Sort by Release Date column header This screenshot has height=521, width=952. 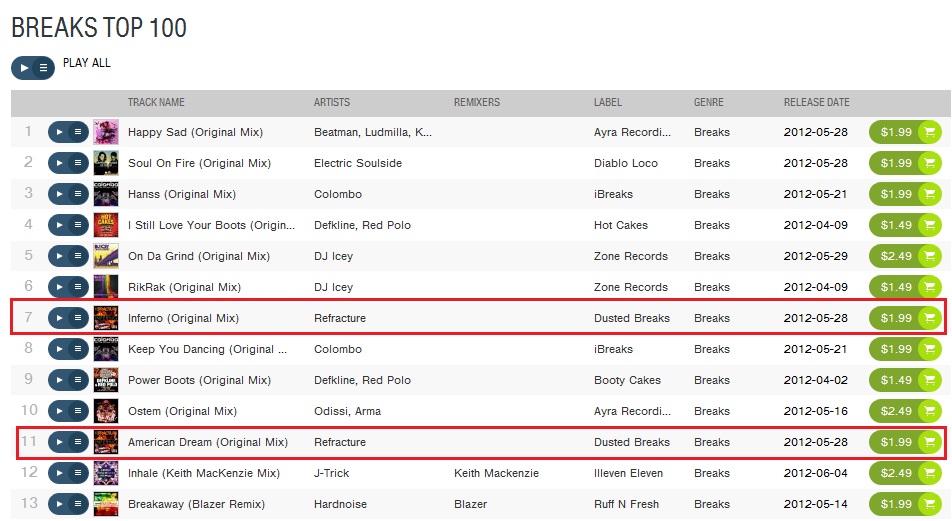pyautogui.click(x=817, y=102)
